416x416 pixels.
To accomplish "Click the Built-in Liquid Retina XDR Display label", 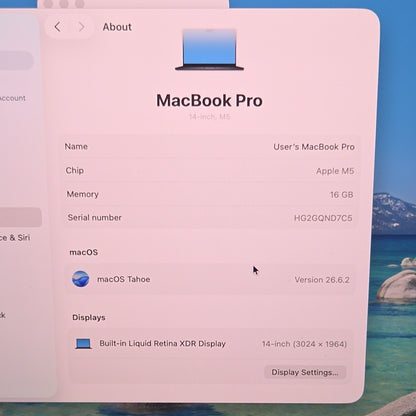I will [162, 344].
